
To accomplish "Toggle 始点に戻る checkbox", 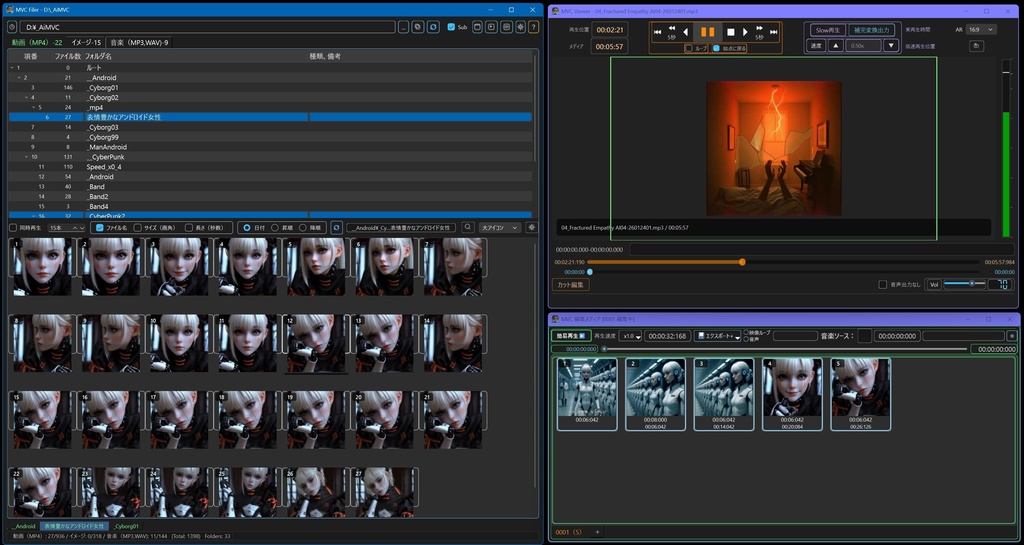I will tap(716, 48).
